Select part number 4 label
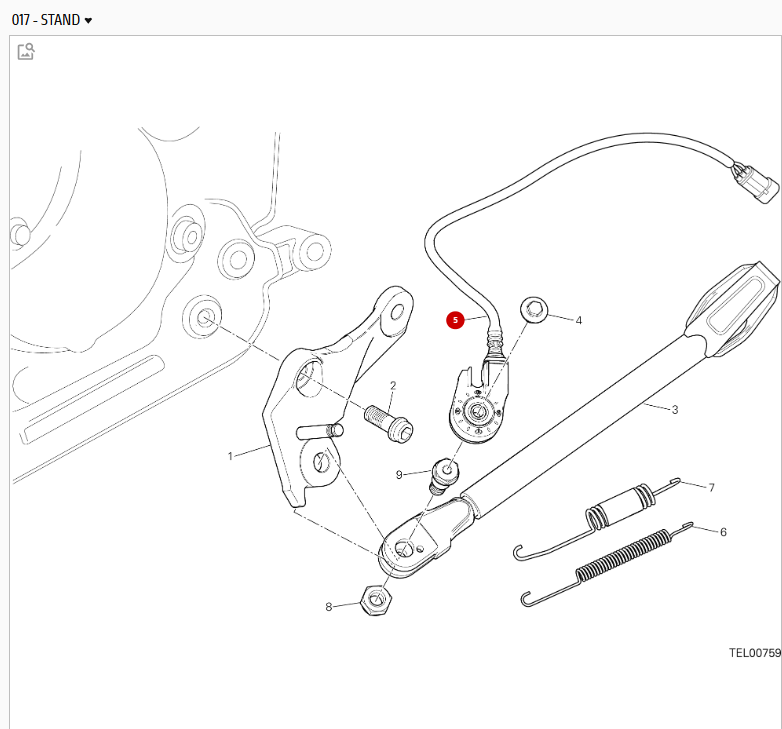The height and width of the screenshot is (729, 782). pyautogui.click(x=579, y=320)
